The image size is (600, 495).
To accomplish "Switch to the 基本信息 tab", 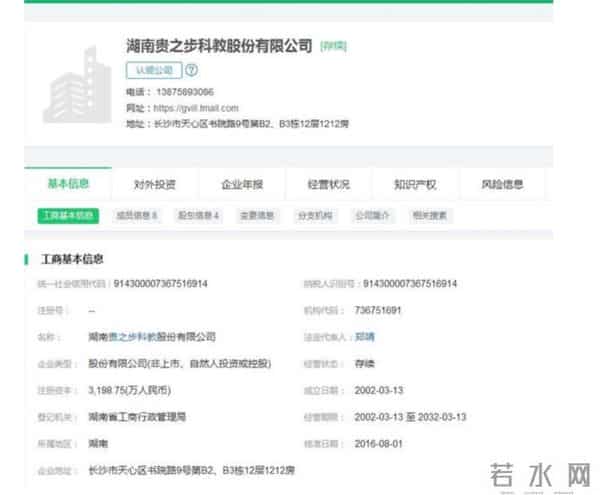I will 68,184.
